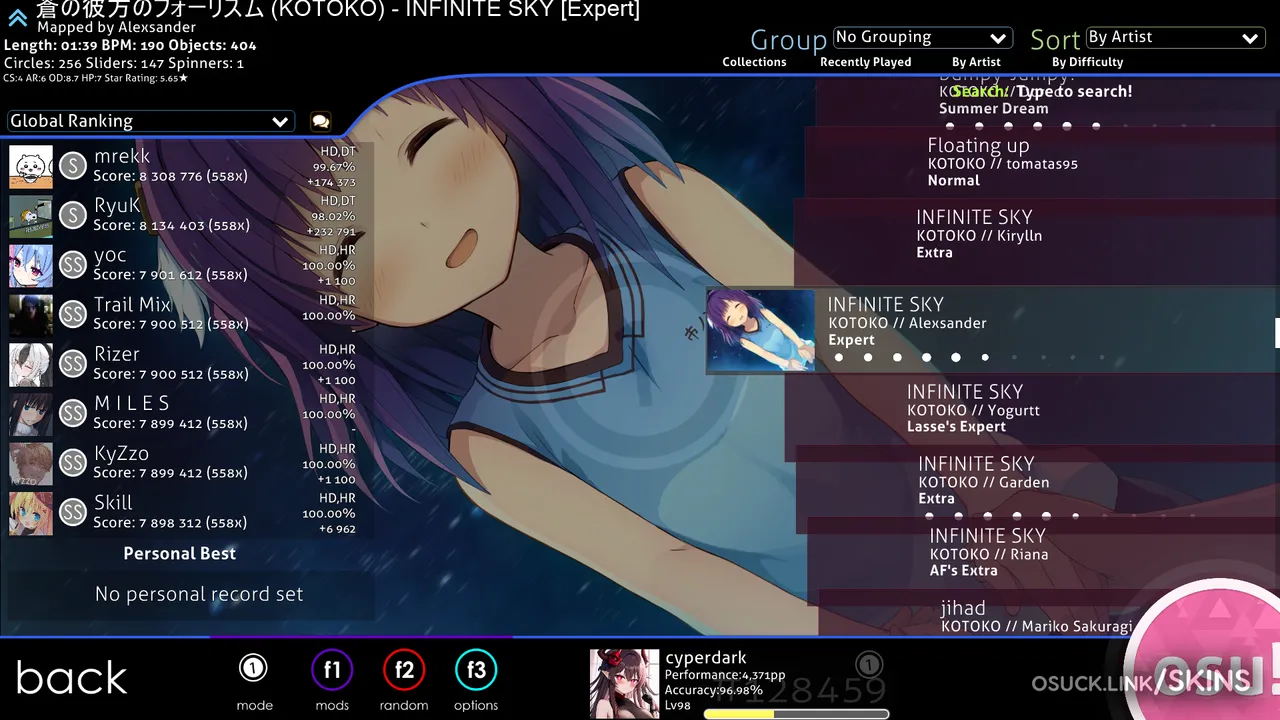Image resolution: width=1280 pixels, height=720 pixels.
Task: Click mrekk's score 8 308 776 entry
Action: (190, 166)
